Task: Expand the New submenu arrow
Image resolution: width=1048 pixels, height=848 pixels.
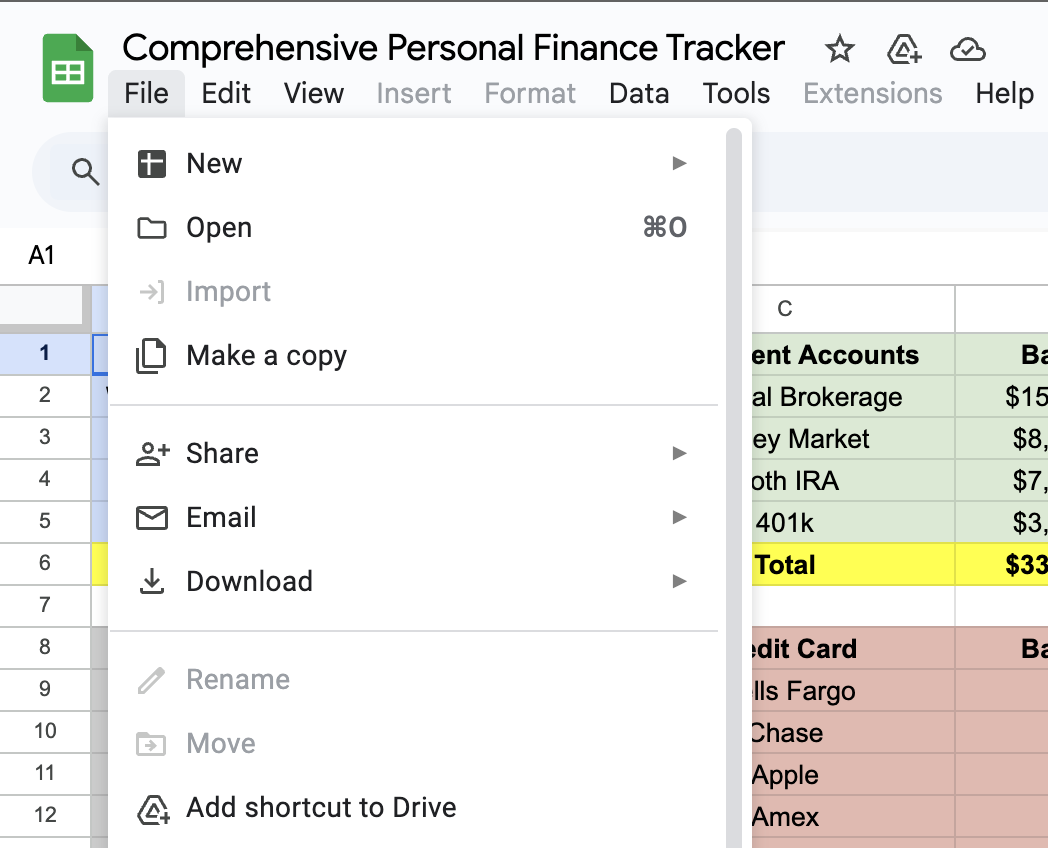Action: click(679, 163)
